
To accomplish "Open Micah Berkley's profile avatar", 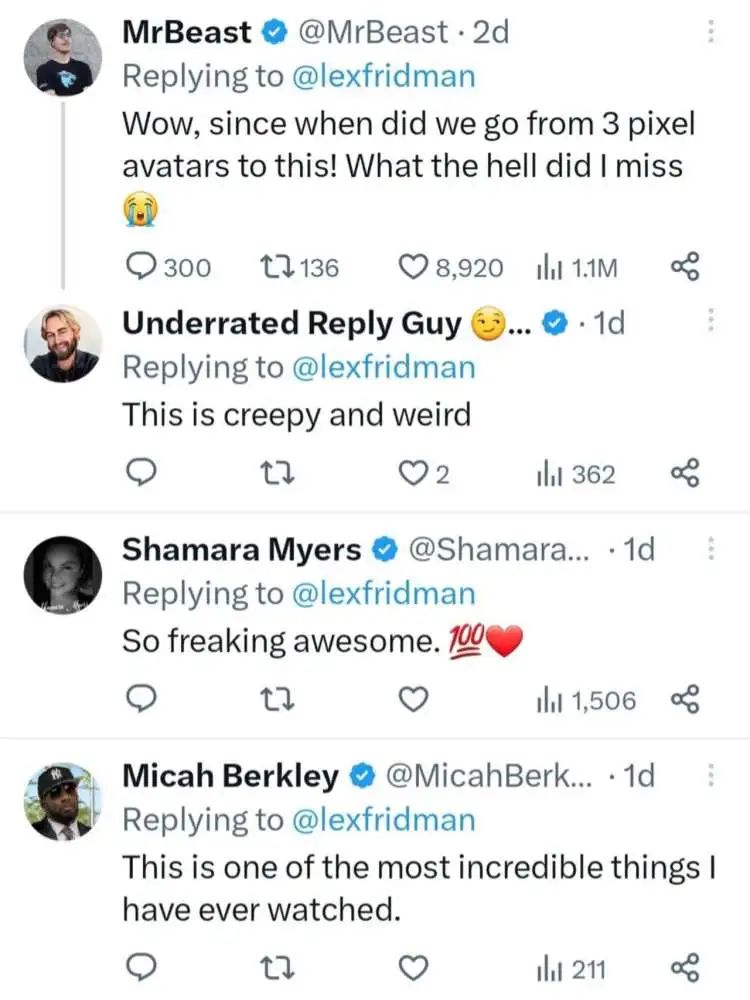I will click(62, 800).
